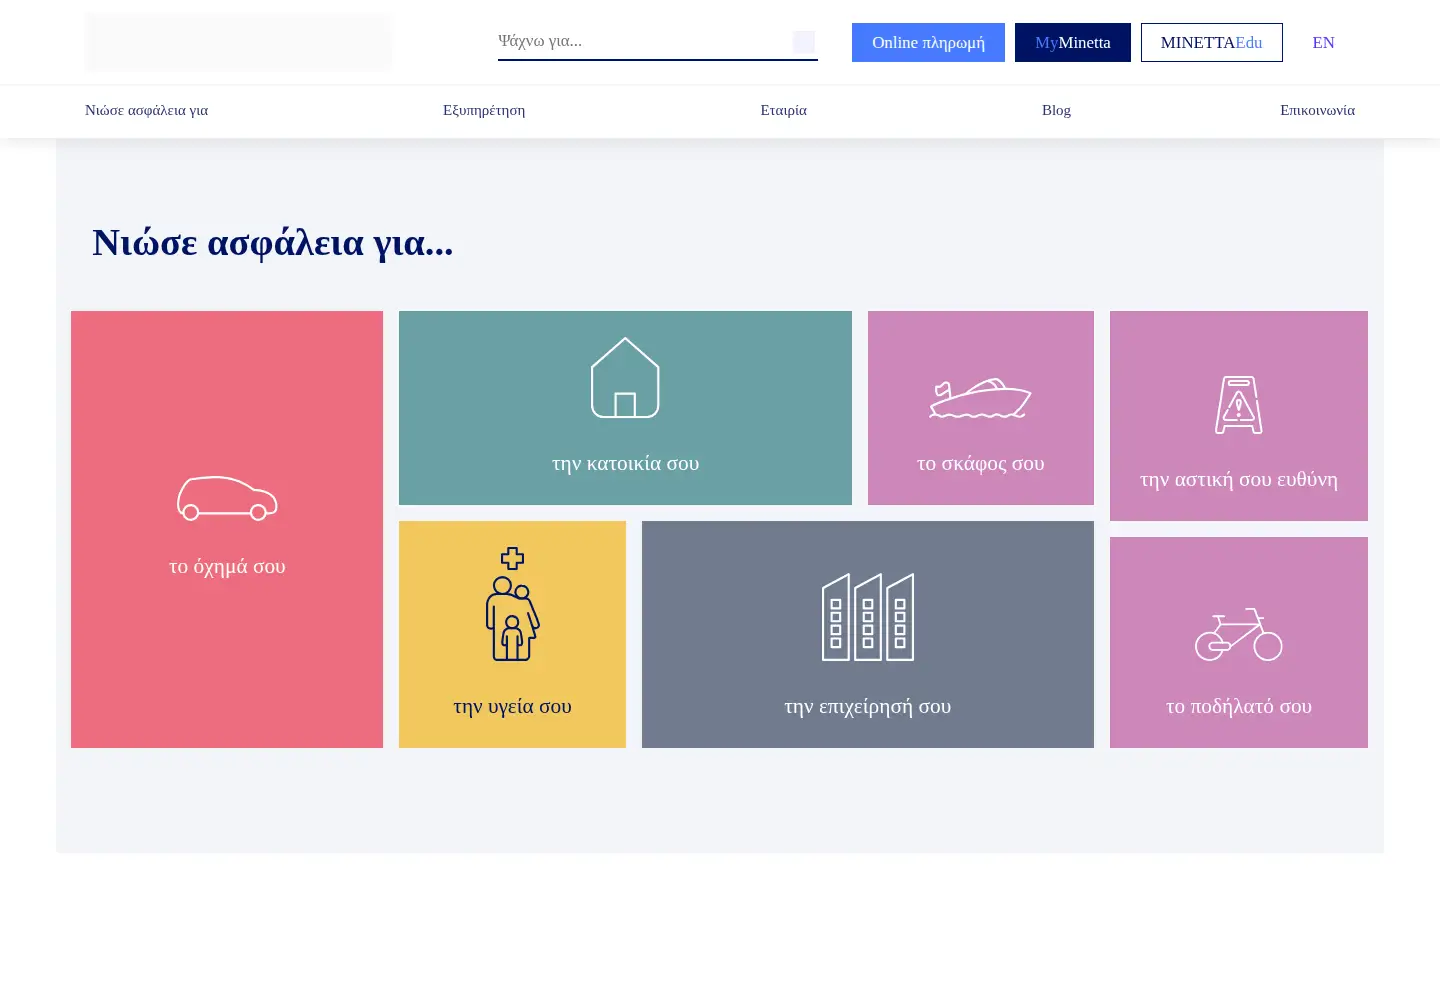Click the Online πληρωμή button
Screen dimensions: 1440x1000
click(x=928, y=42)
